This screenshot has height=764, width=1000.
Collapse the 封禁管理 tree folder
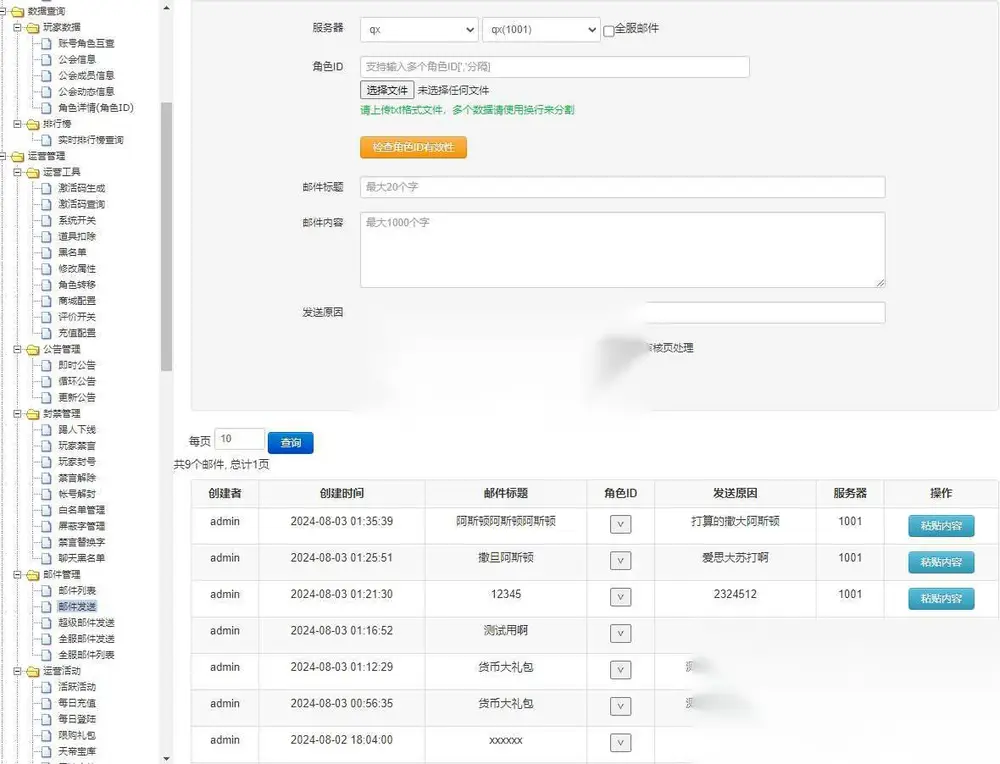(18, 413)
